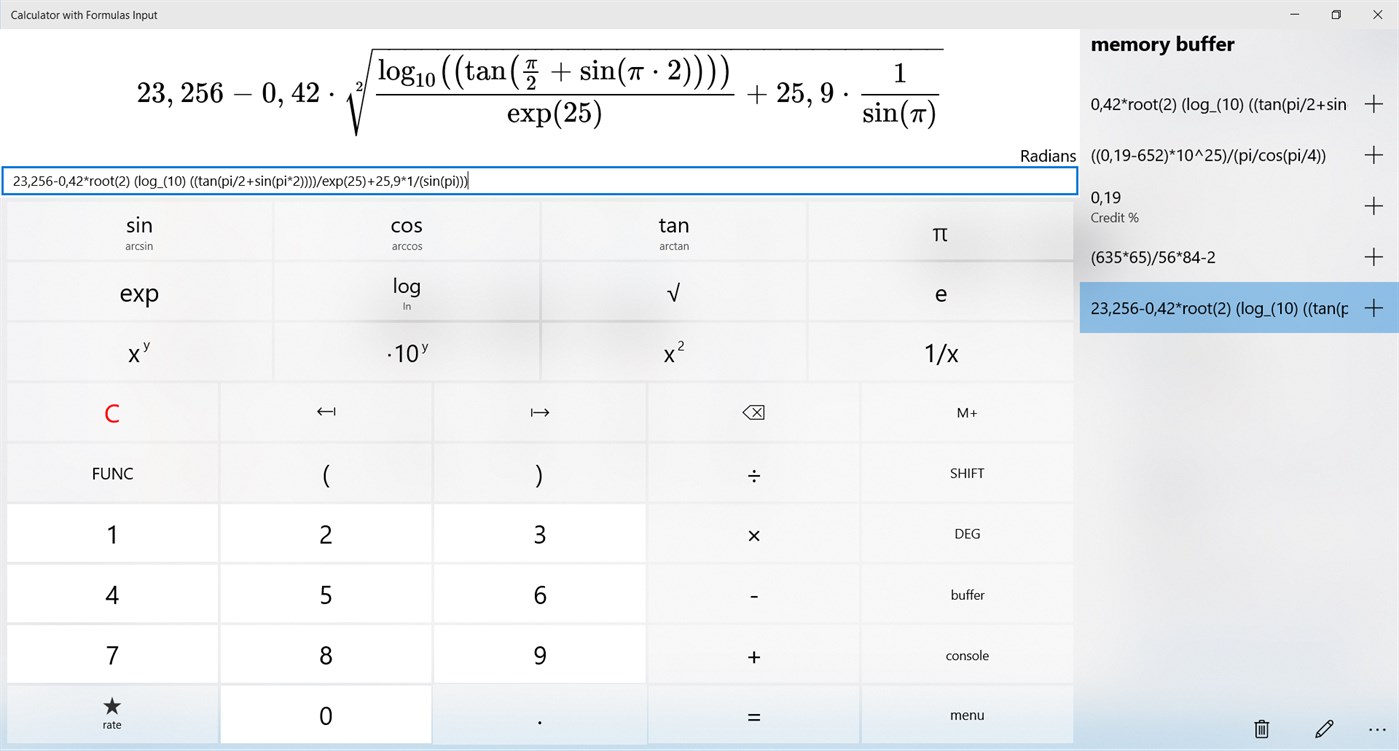Click the formula input field

pyautogui.click(x=540, y=181)
